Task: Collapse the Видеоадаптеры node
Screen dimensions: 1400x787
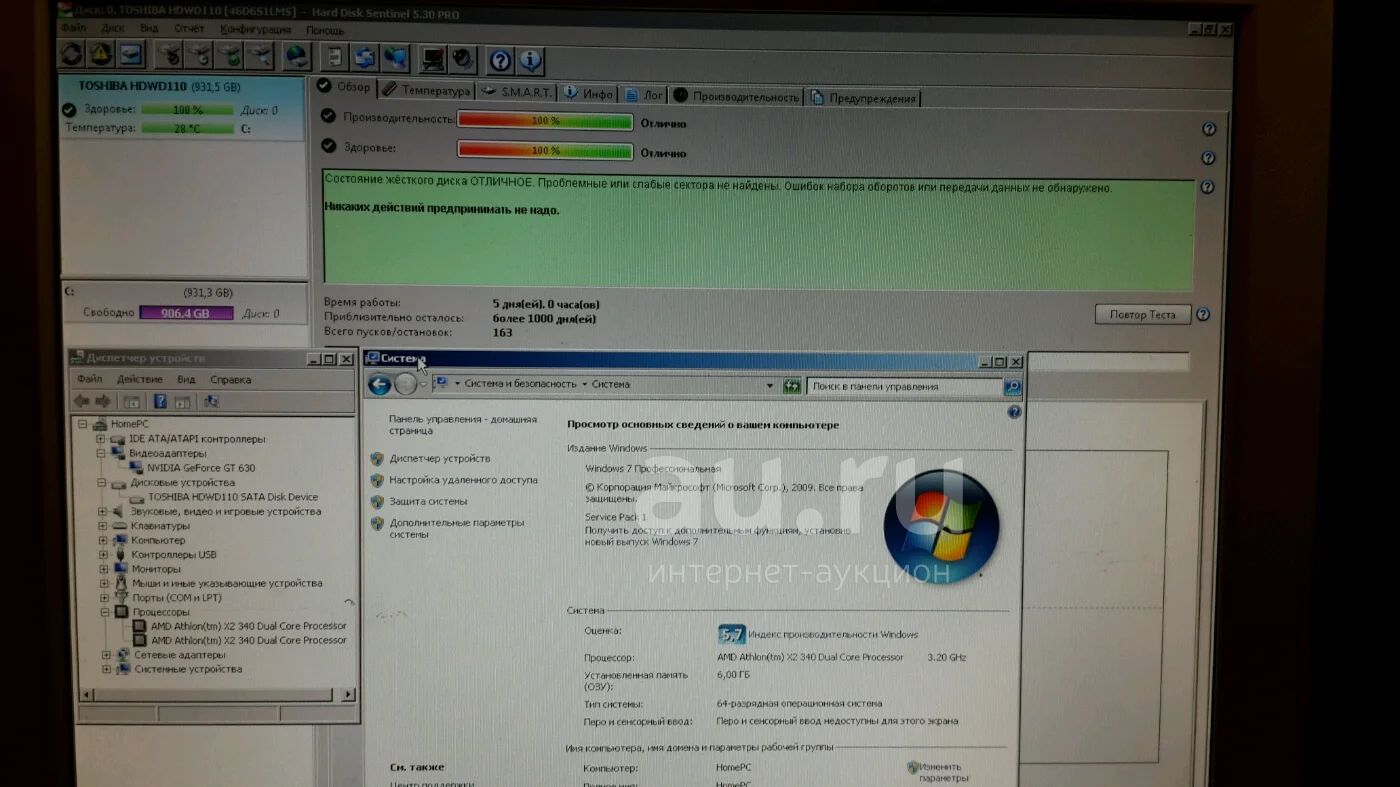Action: click(x=100, y=453)
